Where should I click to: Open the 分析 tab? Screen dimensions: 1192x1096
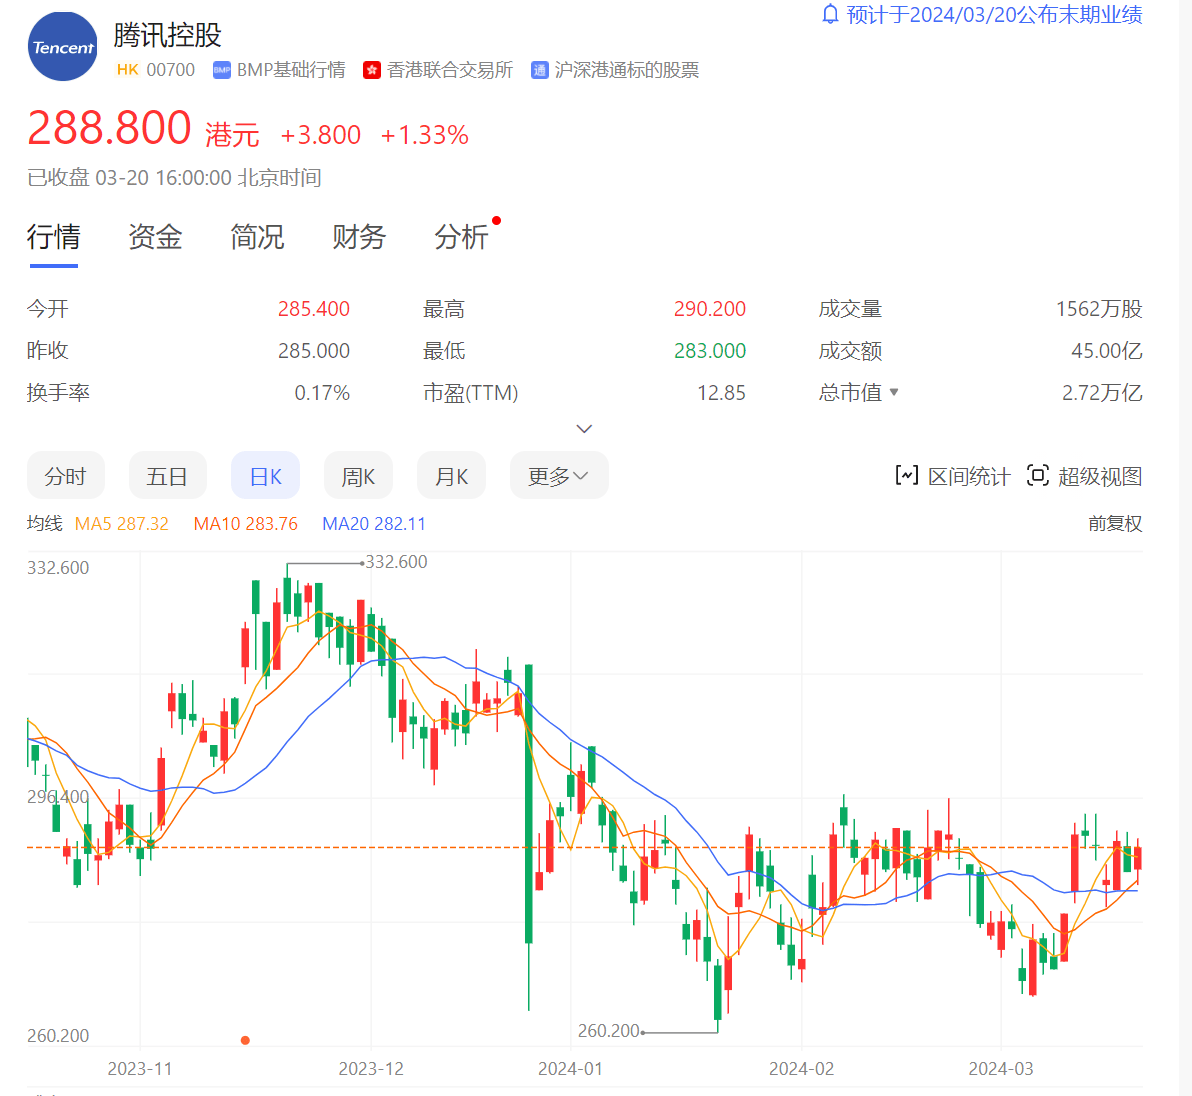click(461, 237)
